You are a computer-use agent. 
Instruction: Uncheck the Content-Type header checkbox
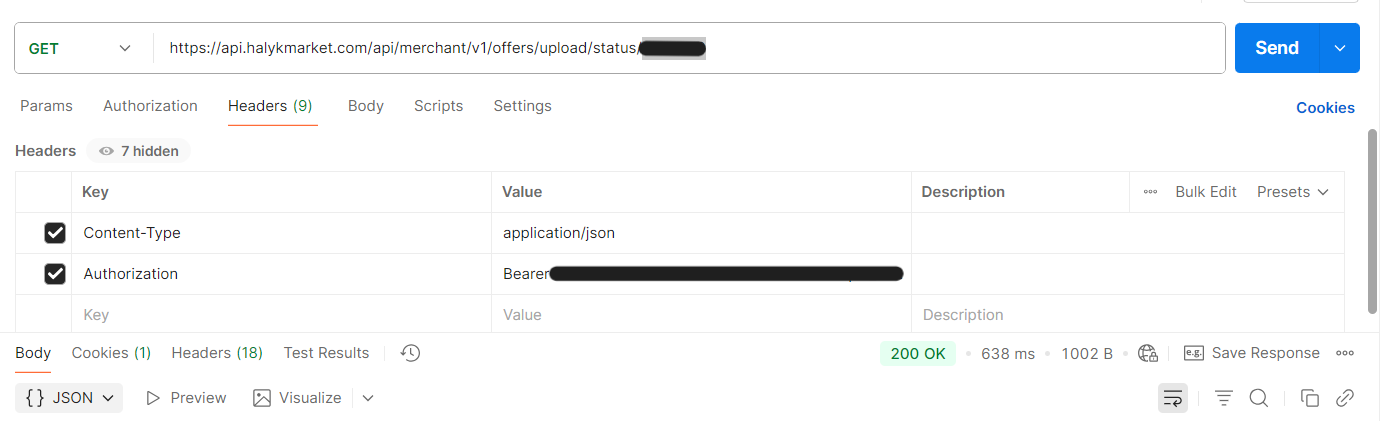[x=55, y=233]
